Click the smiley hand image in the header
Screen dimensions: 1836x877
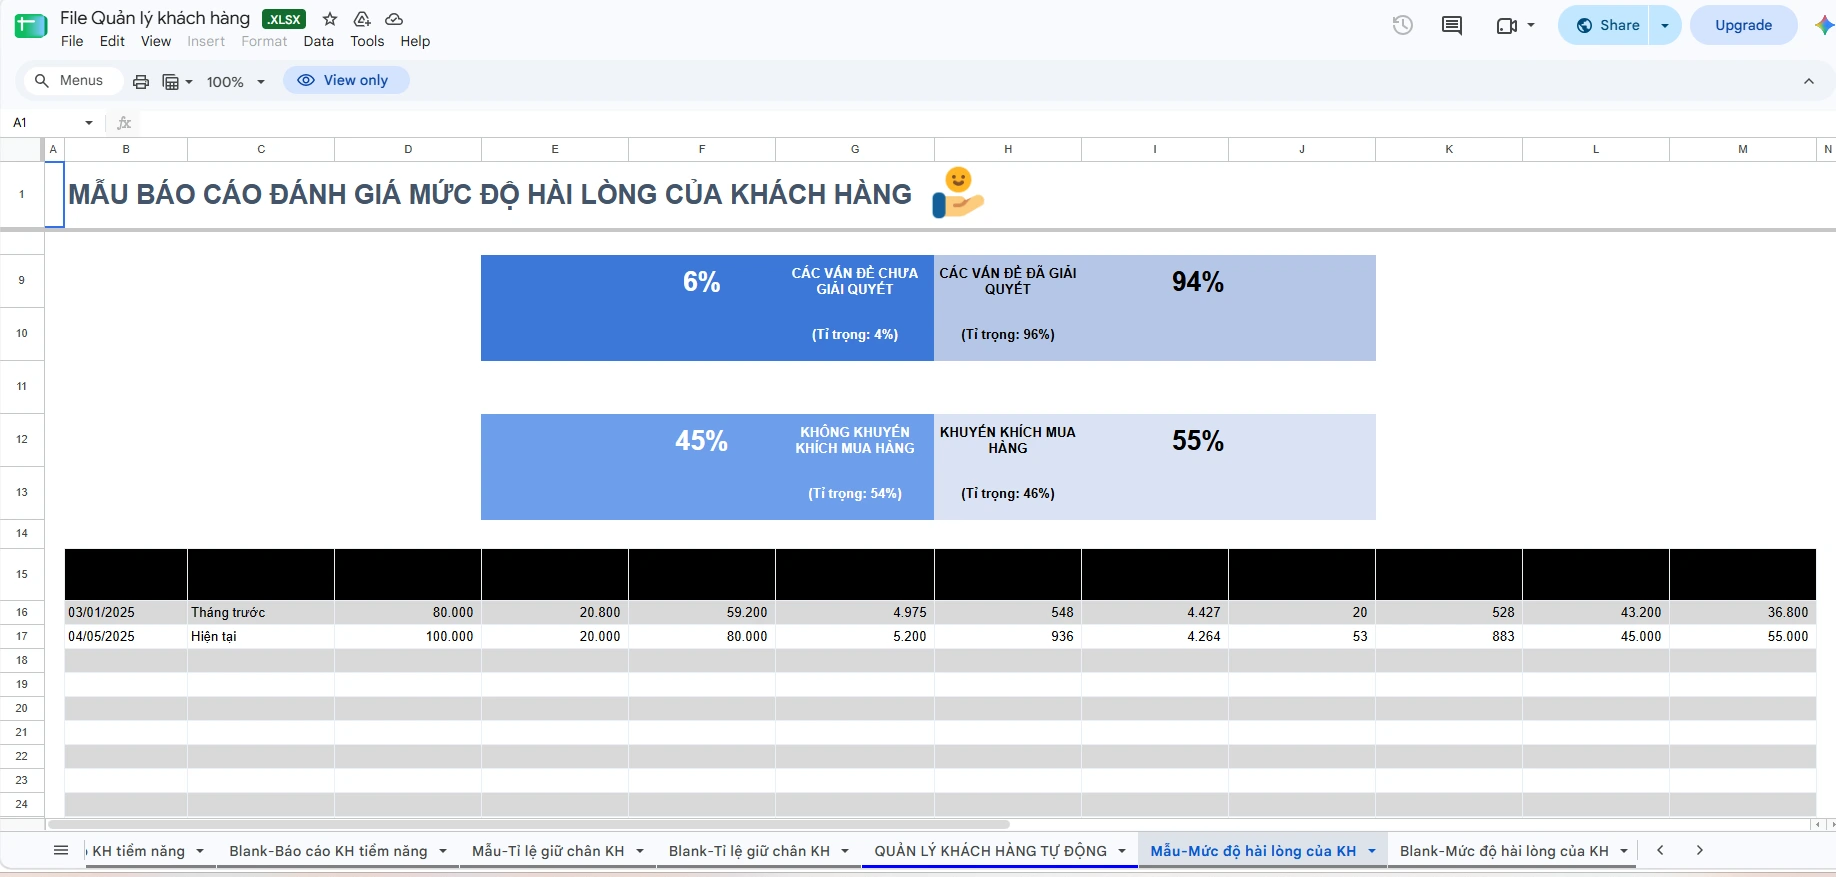click(x=958, y=193)
